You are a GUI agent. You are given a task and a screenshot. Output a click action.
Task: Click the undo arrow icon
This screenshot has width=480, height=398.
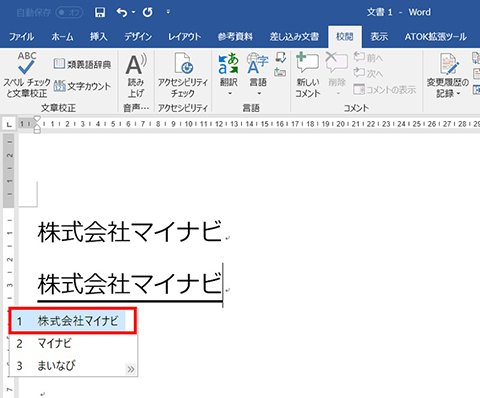coord(122,12)
